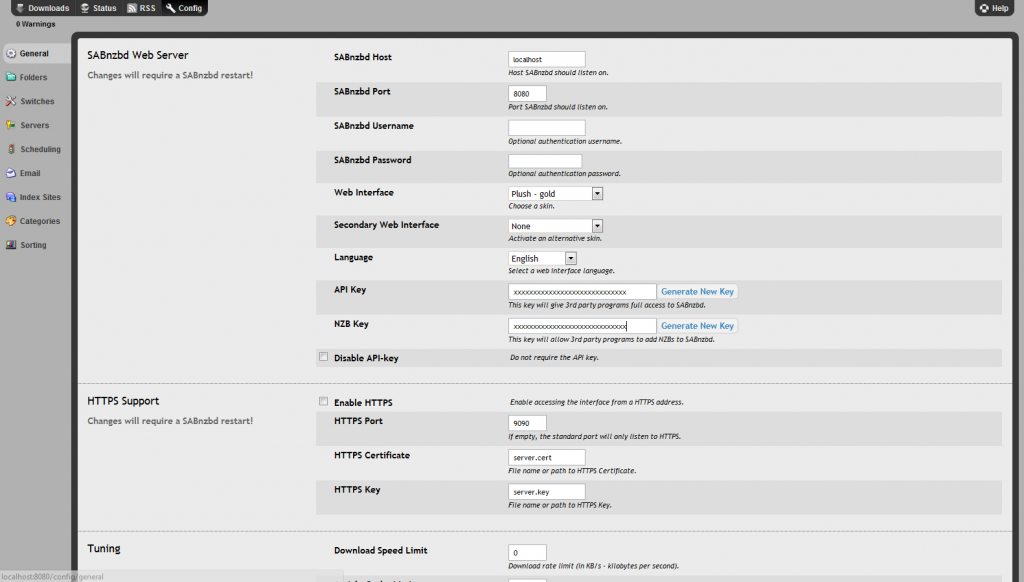Screen dimensions: 1024x582
Task: Open the Config tab label
Action: (190, 8)
